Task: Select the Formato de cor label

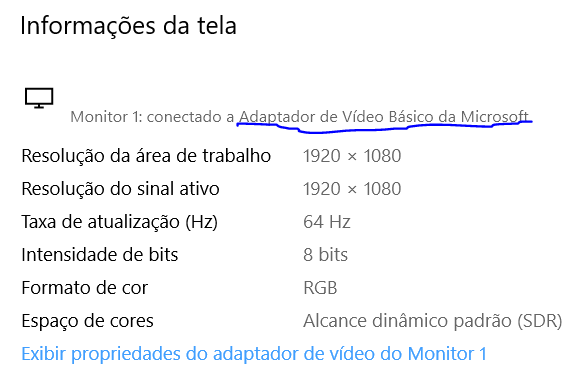Action: [84, 288]
